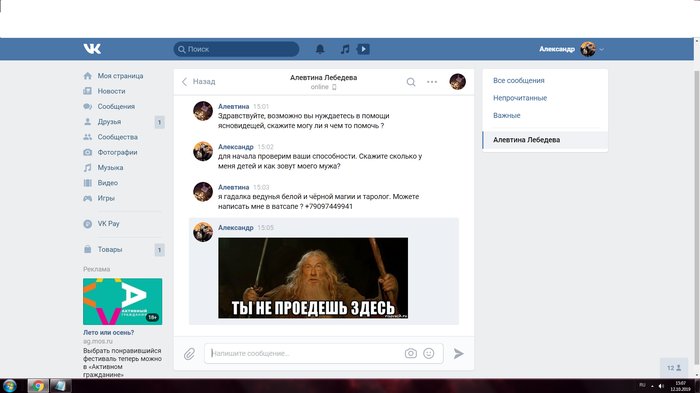Open Windows Start button
This screenshot has width=700, height=393.
pyautogui.click(x=9, y=386)
